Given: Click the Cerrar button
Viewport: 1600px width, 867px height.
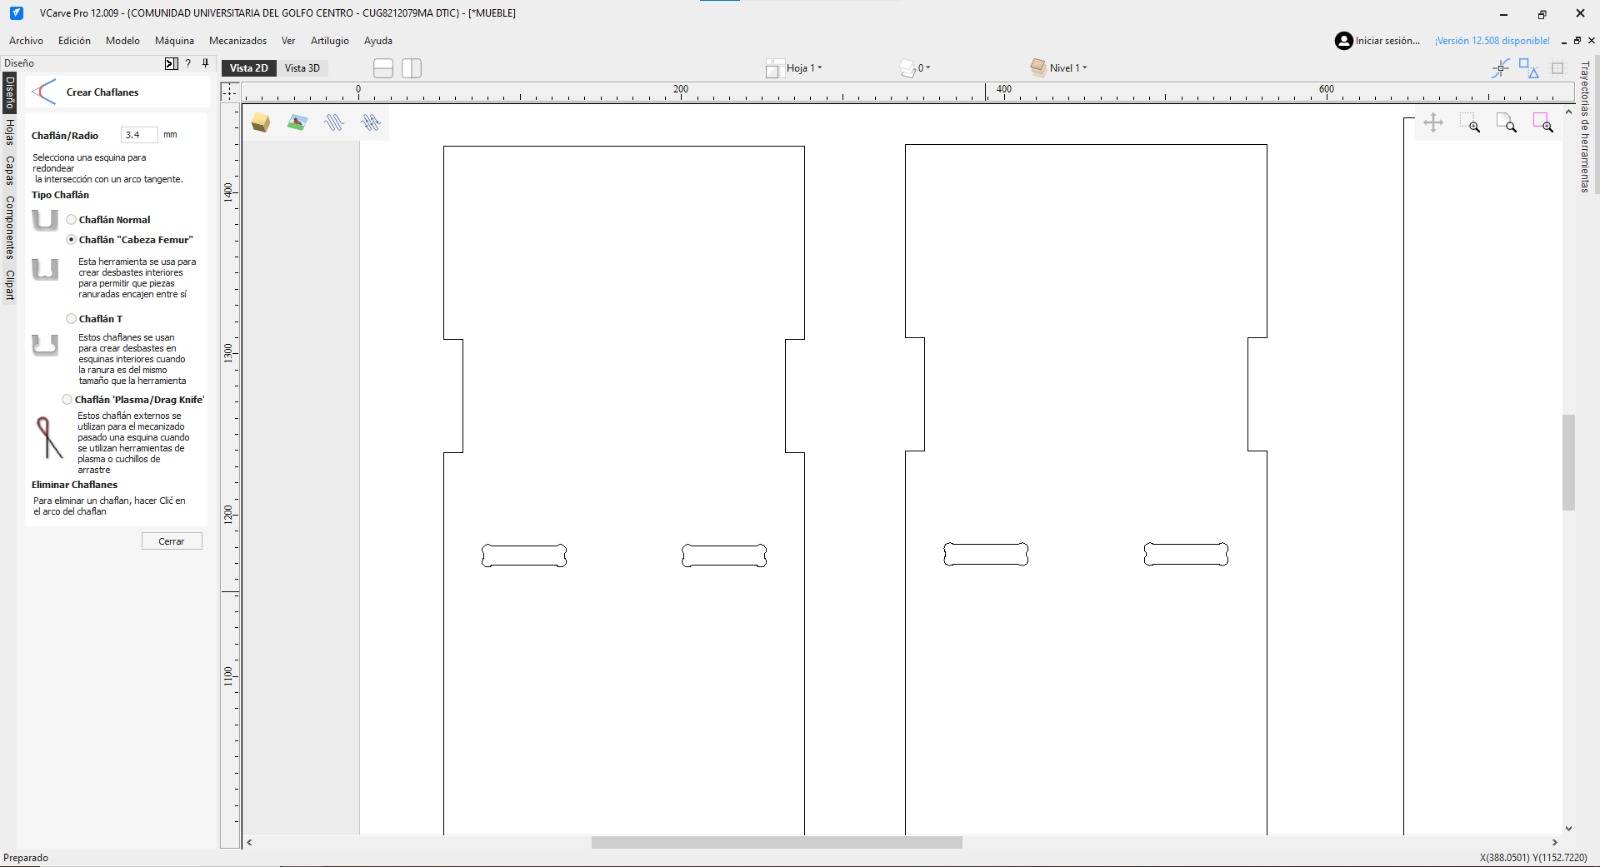Looking at the screenshot, I should 171,541.
